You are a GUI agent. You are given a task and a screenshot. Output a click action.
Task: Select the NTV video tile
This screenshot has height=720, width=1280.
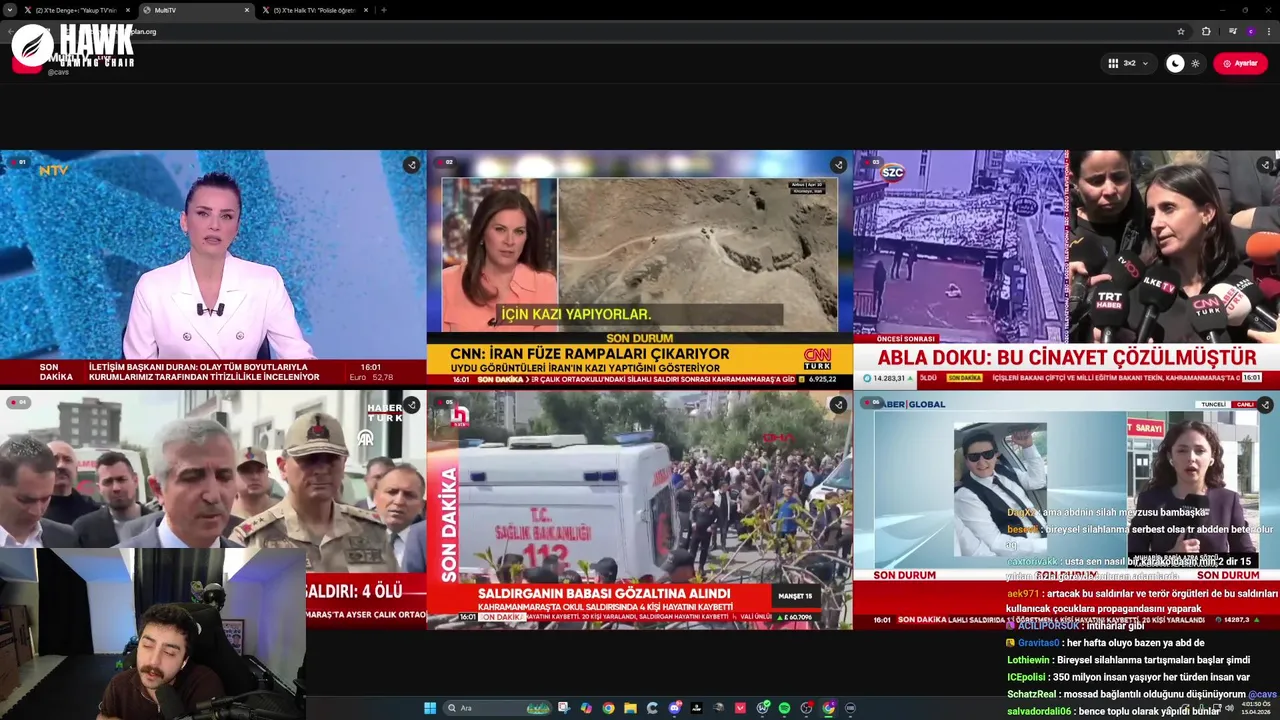pos(213,268)
